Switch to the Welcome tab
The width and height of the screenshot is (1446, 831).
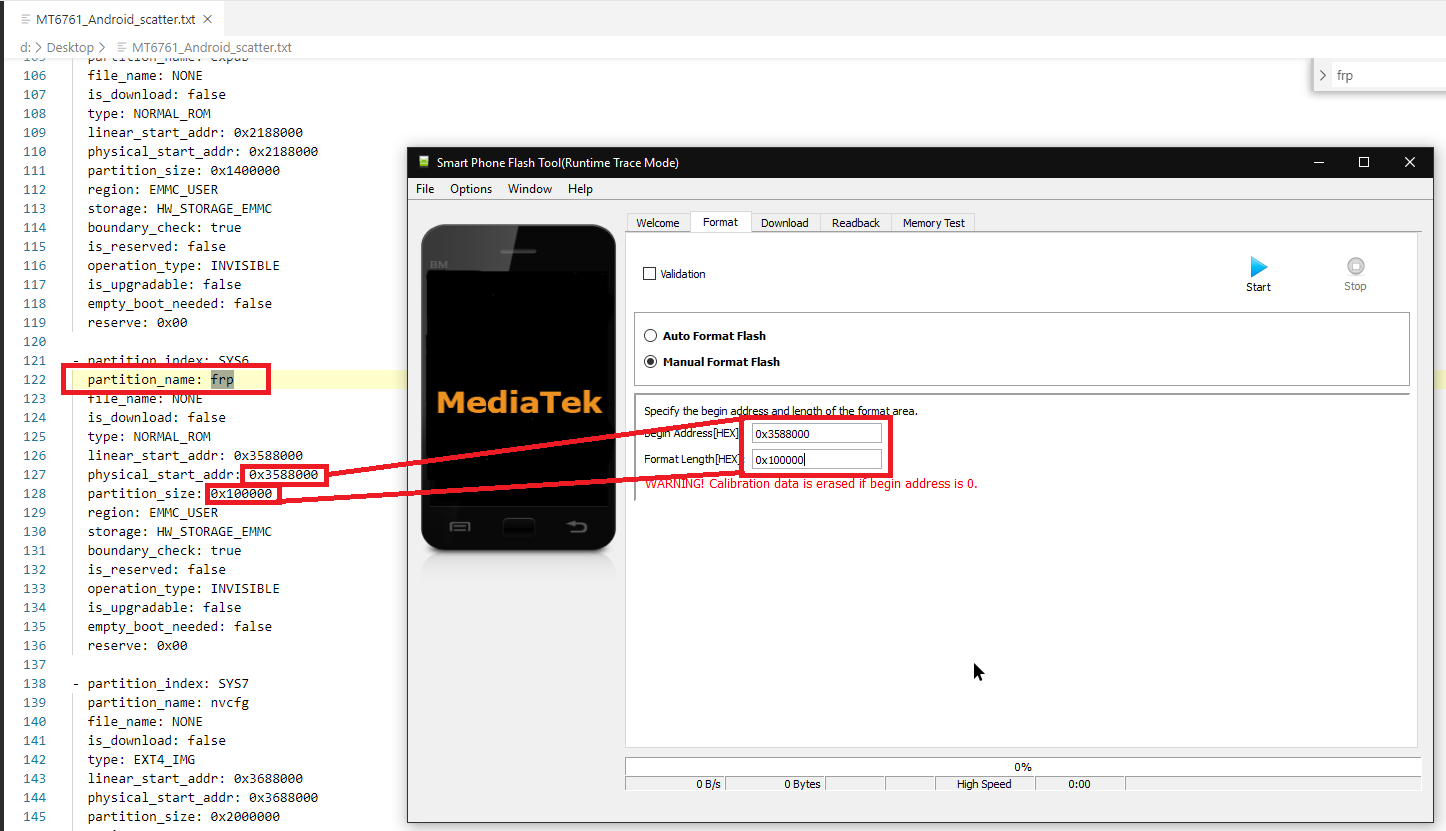pos(658,223)
